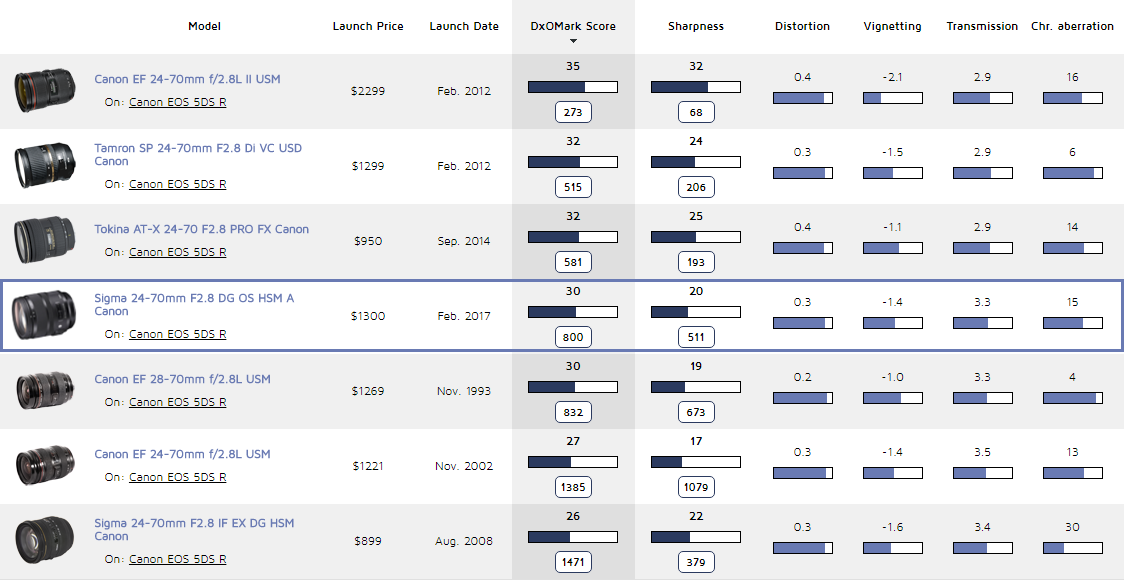The width and height of the screenshot is (1124, 580).
Task: Open the Canon EF 24-70mm f/2.8L USM link
Action: 182,454
